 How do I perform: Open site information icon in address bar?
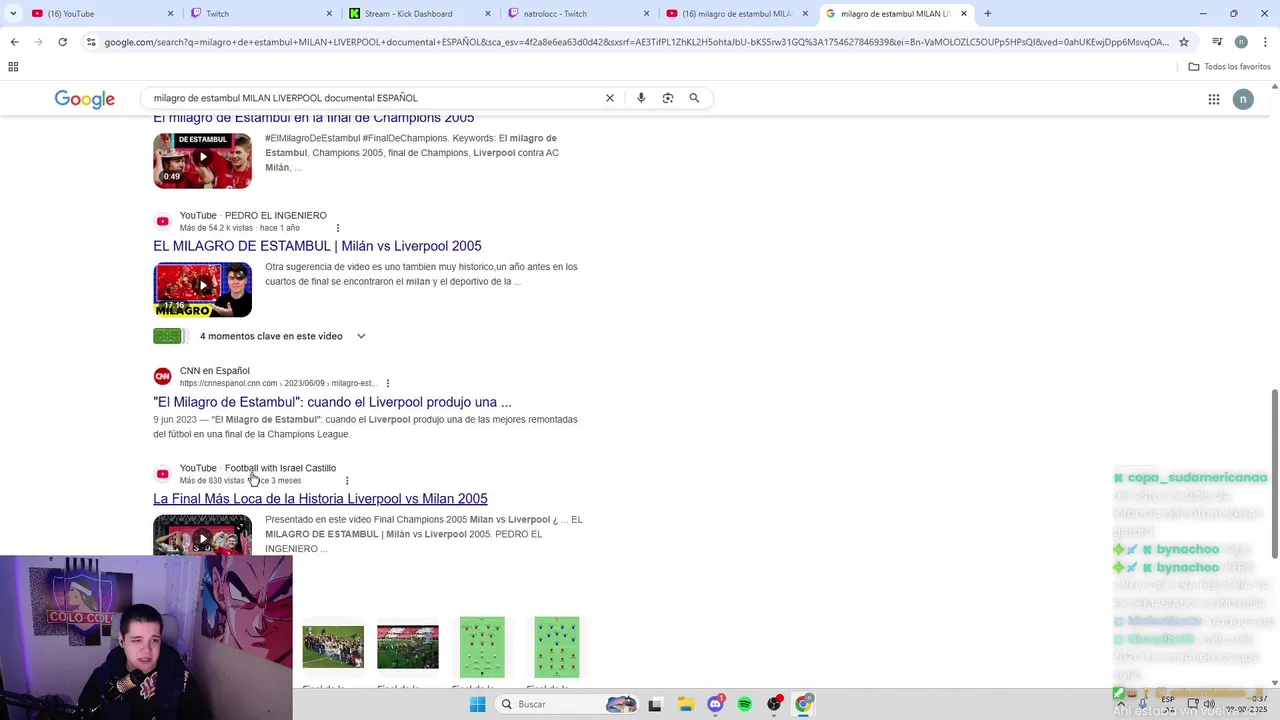pos(91,42)
